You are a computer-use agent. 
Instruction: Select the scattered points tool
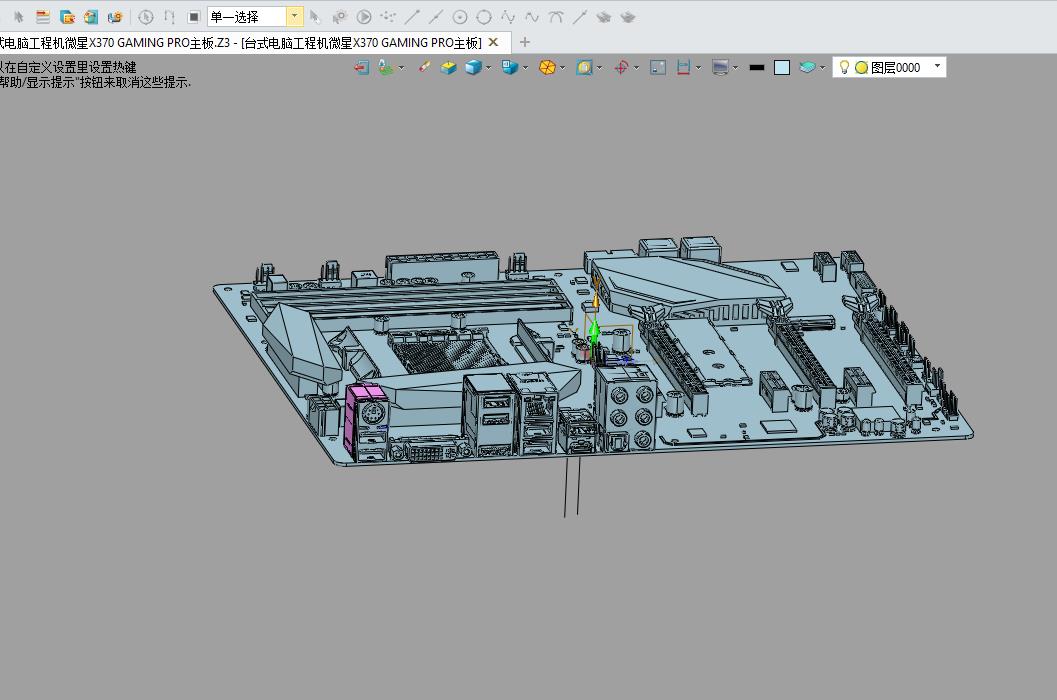[388, 17]
